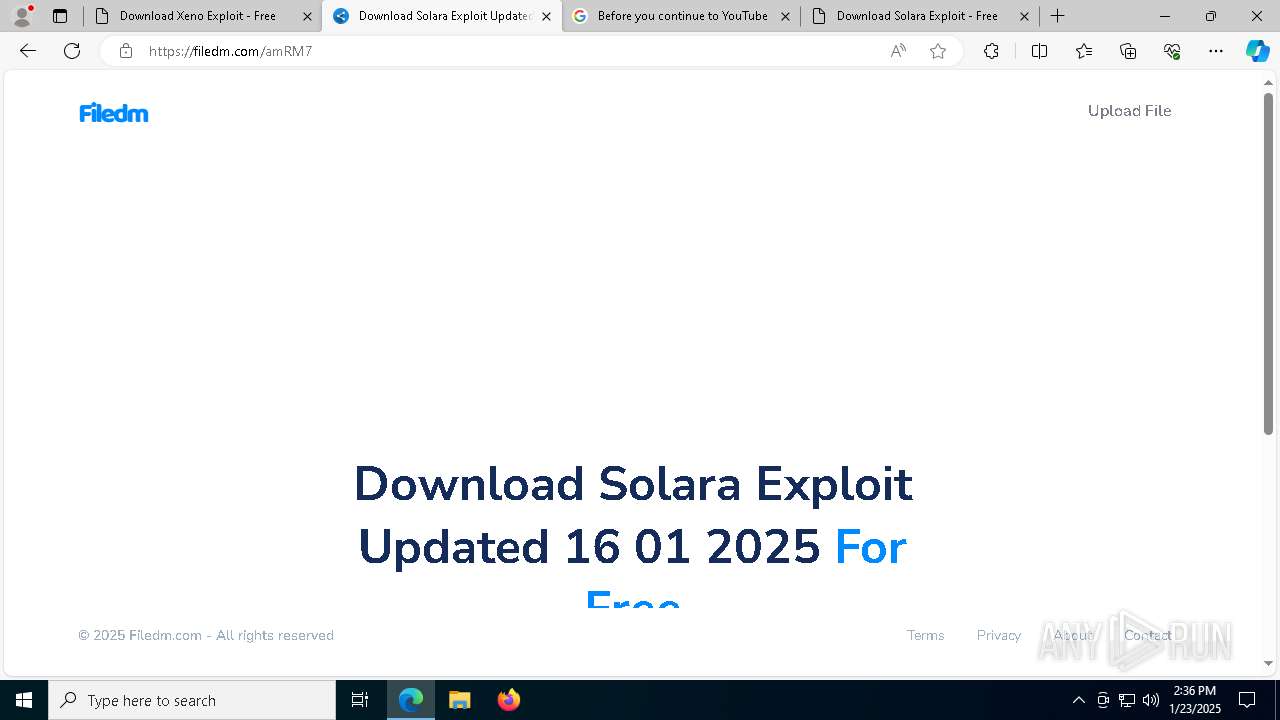Click the copyright 2025 Filedm.com text
The height and width of the screenshot is (720, 1280).
[x=206, y=635]
